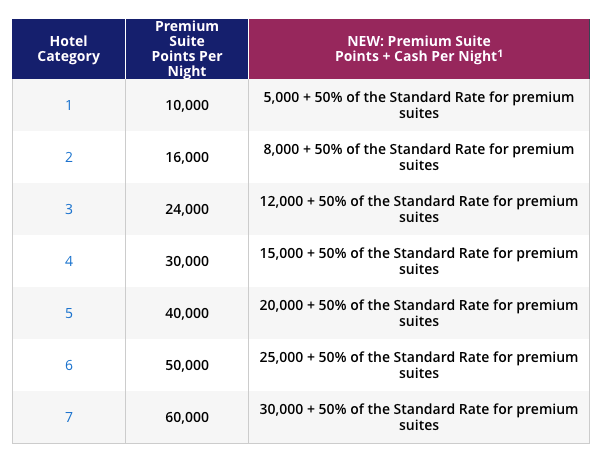Click Premium Suite Points Per Night header
606x460 pixels.
(187, 48)
